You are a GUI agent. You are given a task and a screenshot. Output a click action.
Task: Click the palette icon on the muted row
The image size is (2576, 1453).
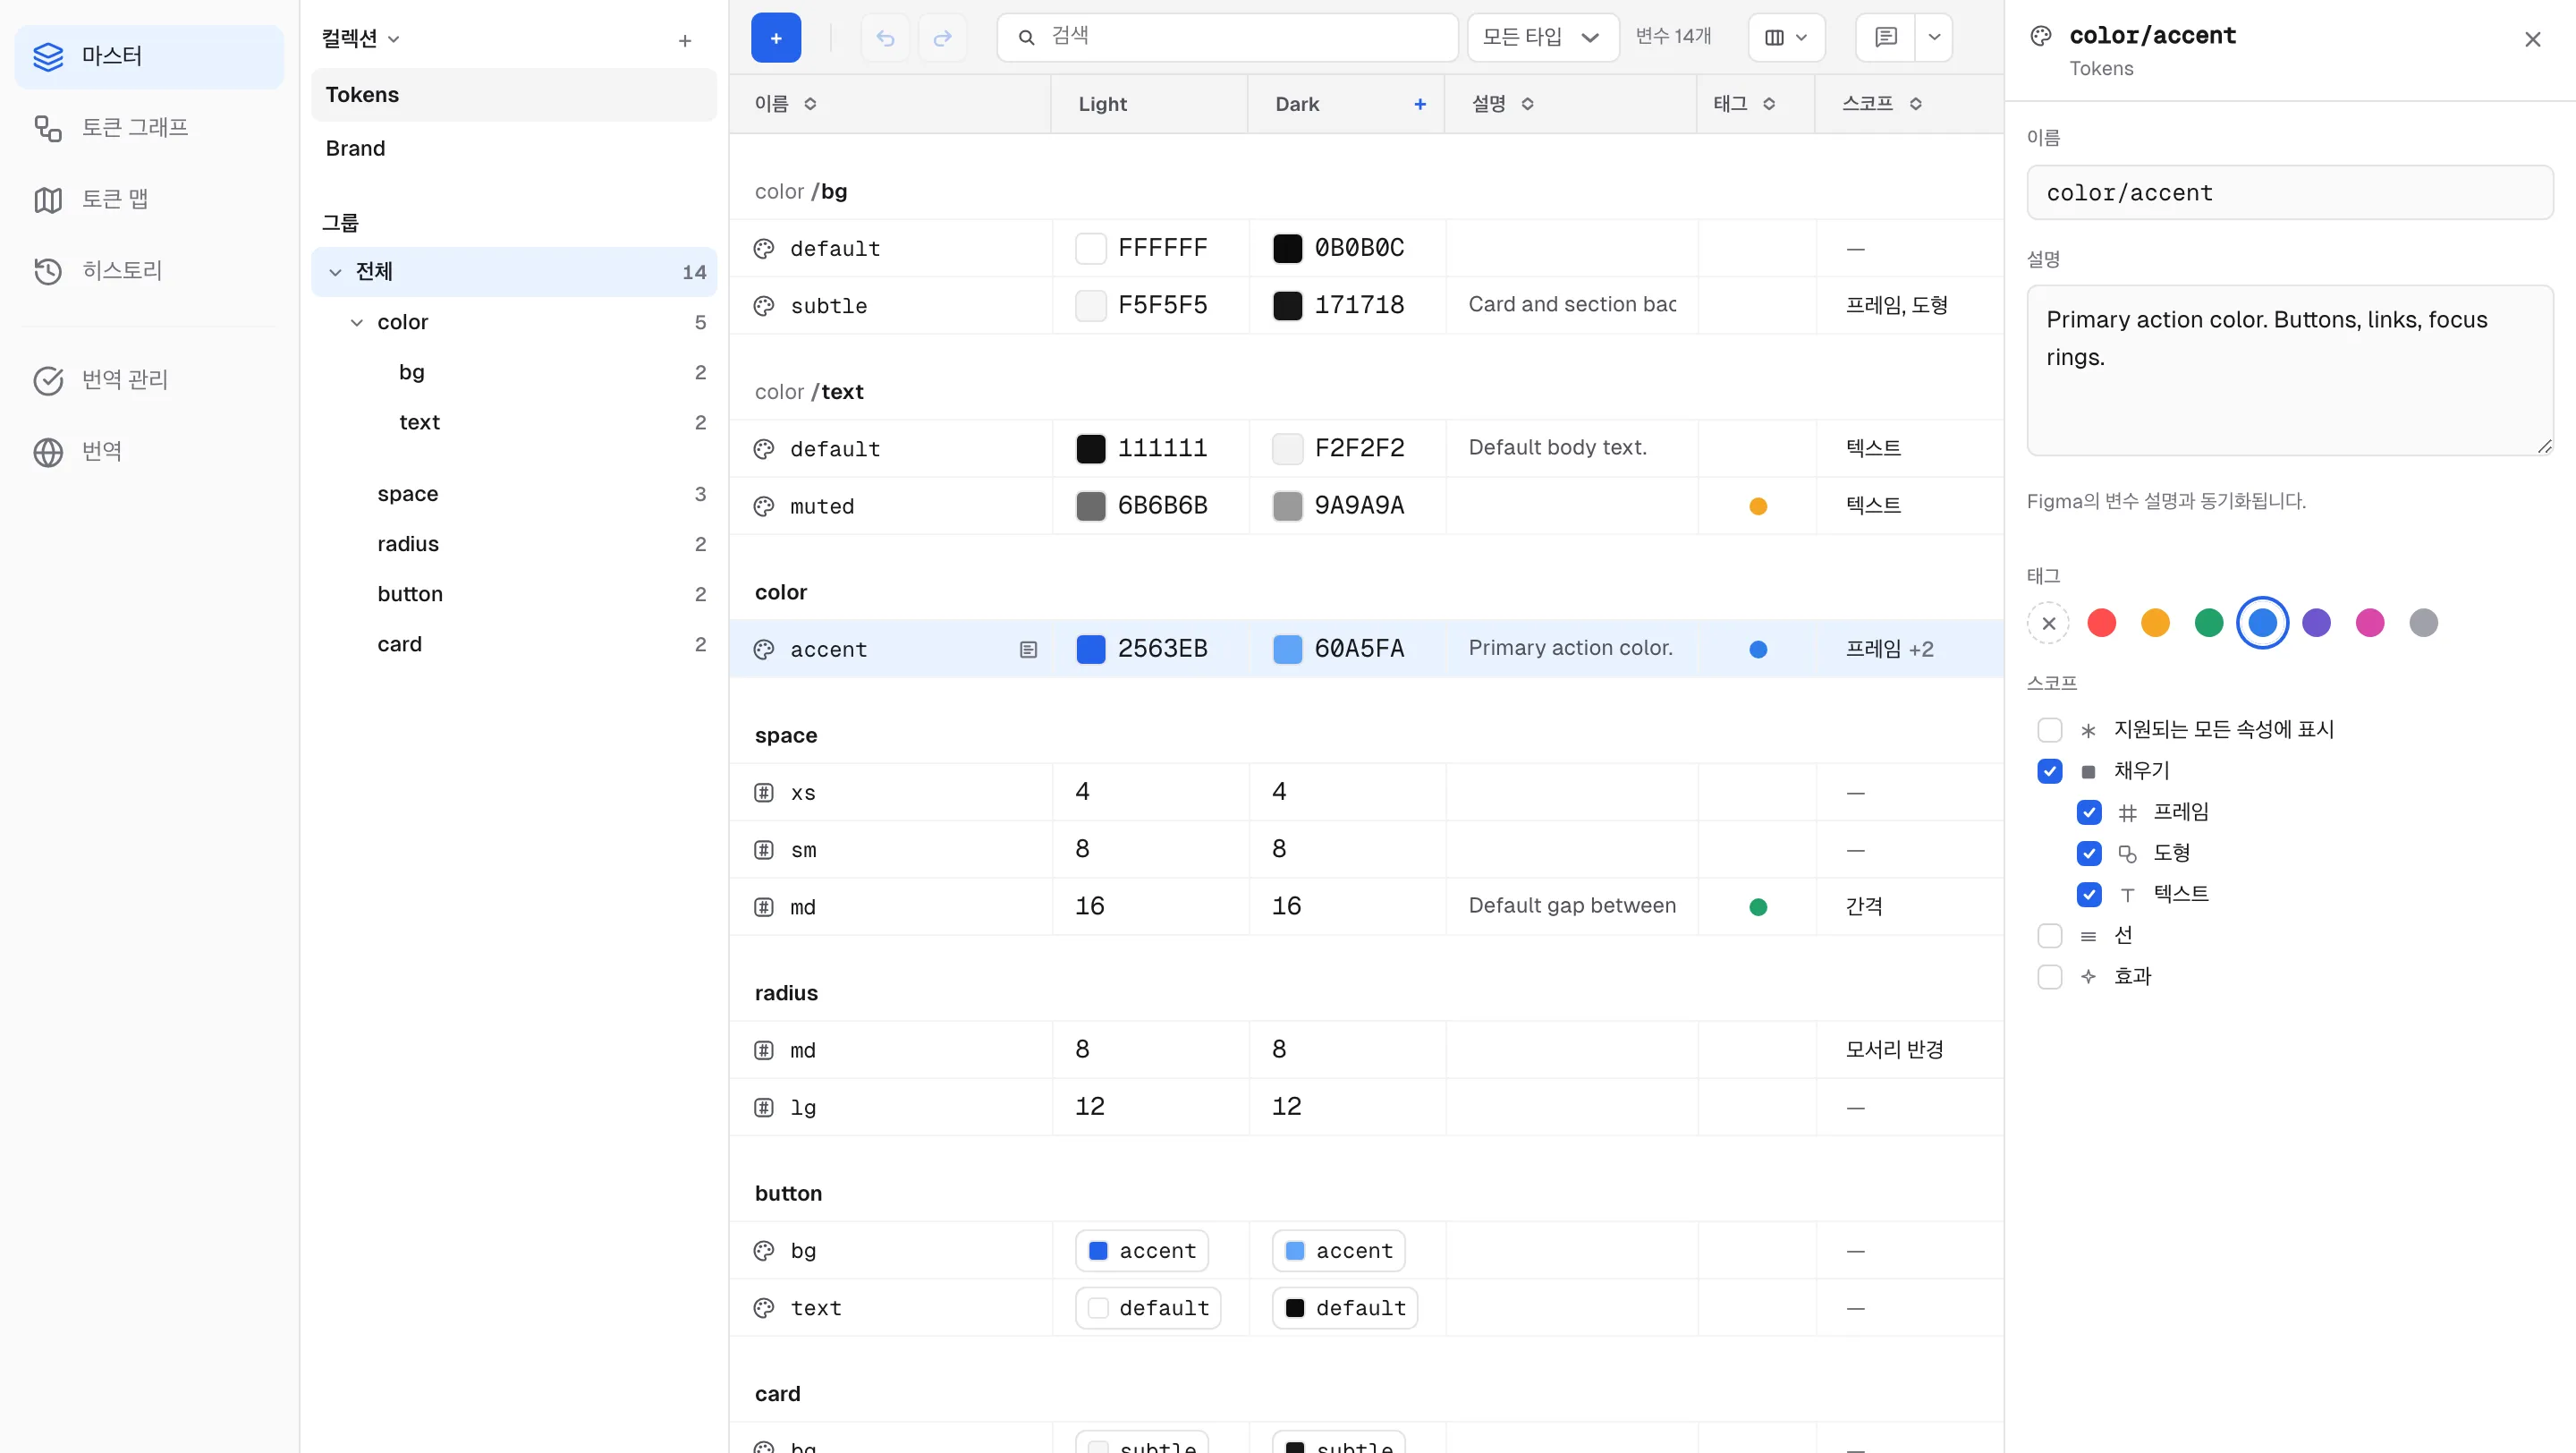pyautogui.click(x=764, y=507)
